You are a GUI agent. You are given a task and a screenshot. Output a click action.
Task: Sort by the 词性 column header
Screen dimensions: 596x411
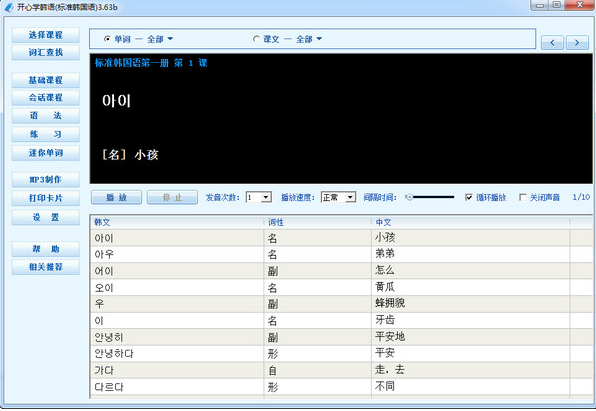pos(317,222)
